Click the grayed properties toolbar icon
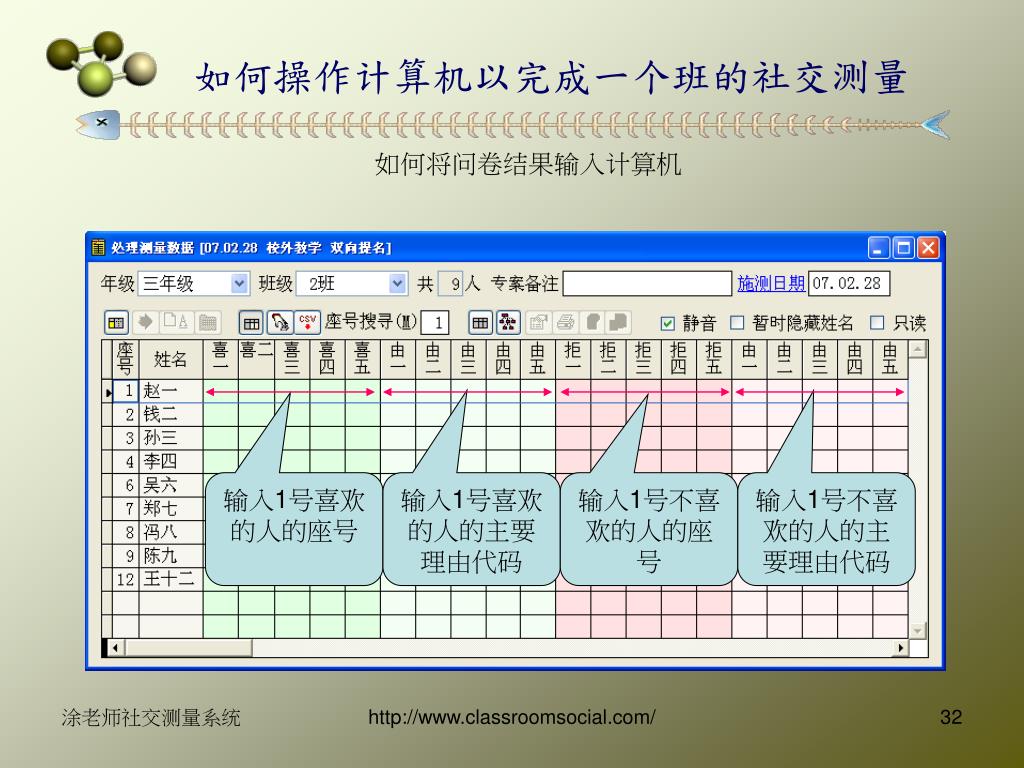Screen dimensions: 1024x768 (x=538, y=322)
